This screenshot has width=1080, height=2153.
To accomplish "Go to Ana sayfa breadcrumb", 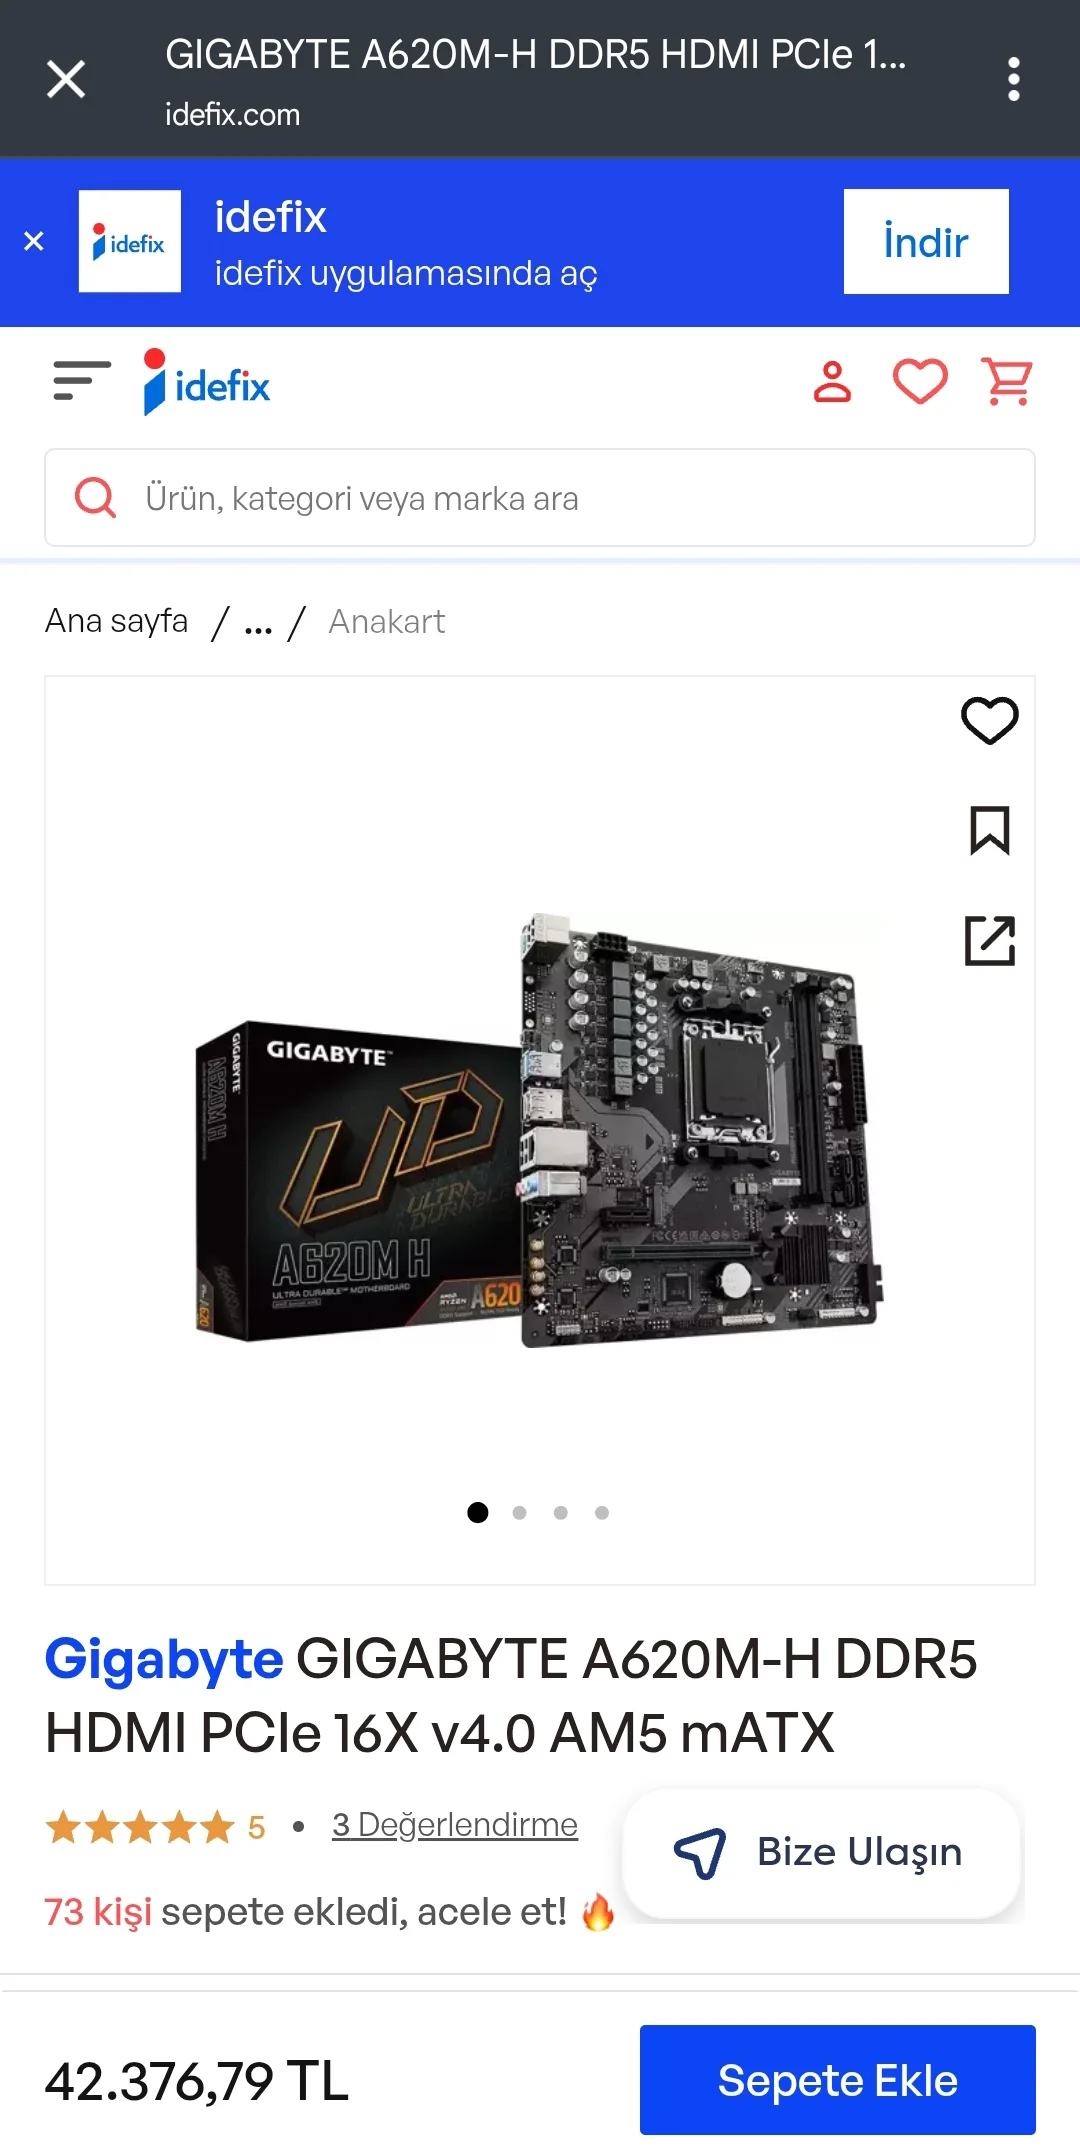I will pyautogui.click(x=116, y=621).
